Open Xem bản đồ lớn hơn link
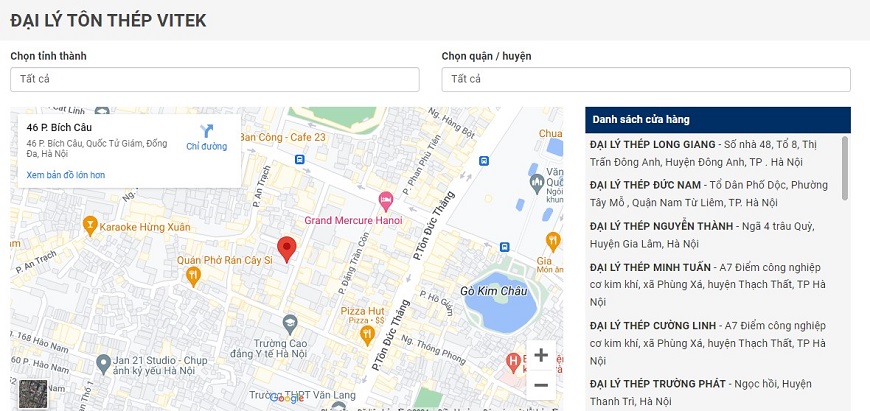This screenshot has height=411, width=870. pyautogui.click(x=65, y=175)
